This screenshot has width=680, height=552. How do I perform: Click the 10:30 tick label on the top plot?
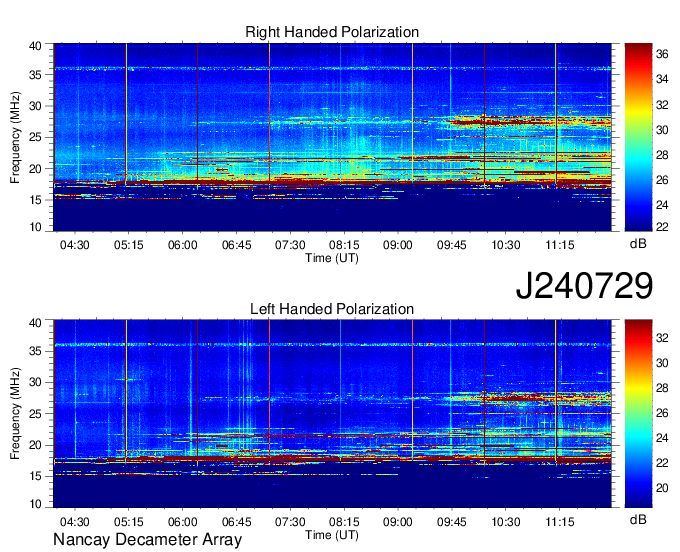click(506, 245)
